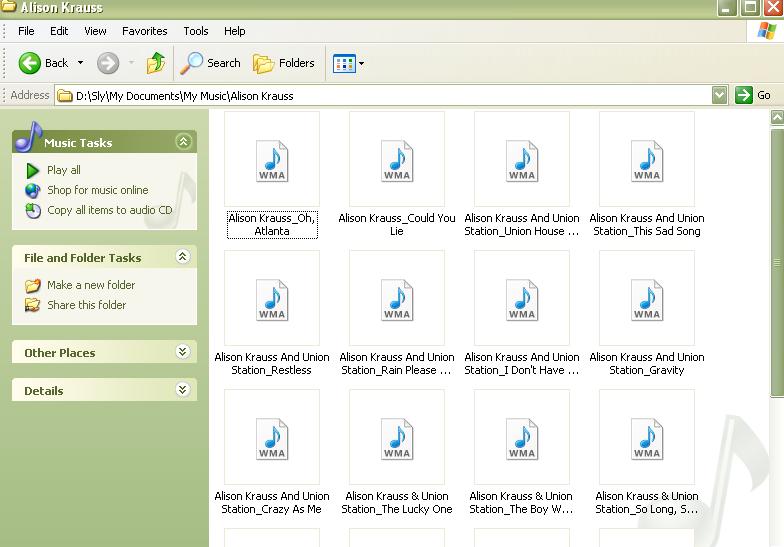Go up one folder level
Viewport: 784px width, 547px height.
[156, 63]
